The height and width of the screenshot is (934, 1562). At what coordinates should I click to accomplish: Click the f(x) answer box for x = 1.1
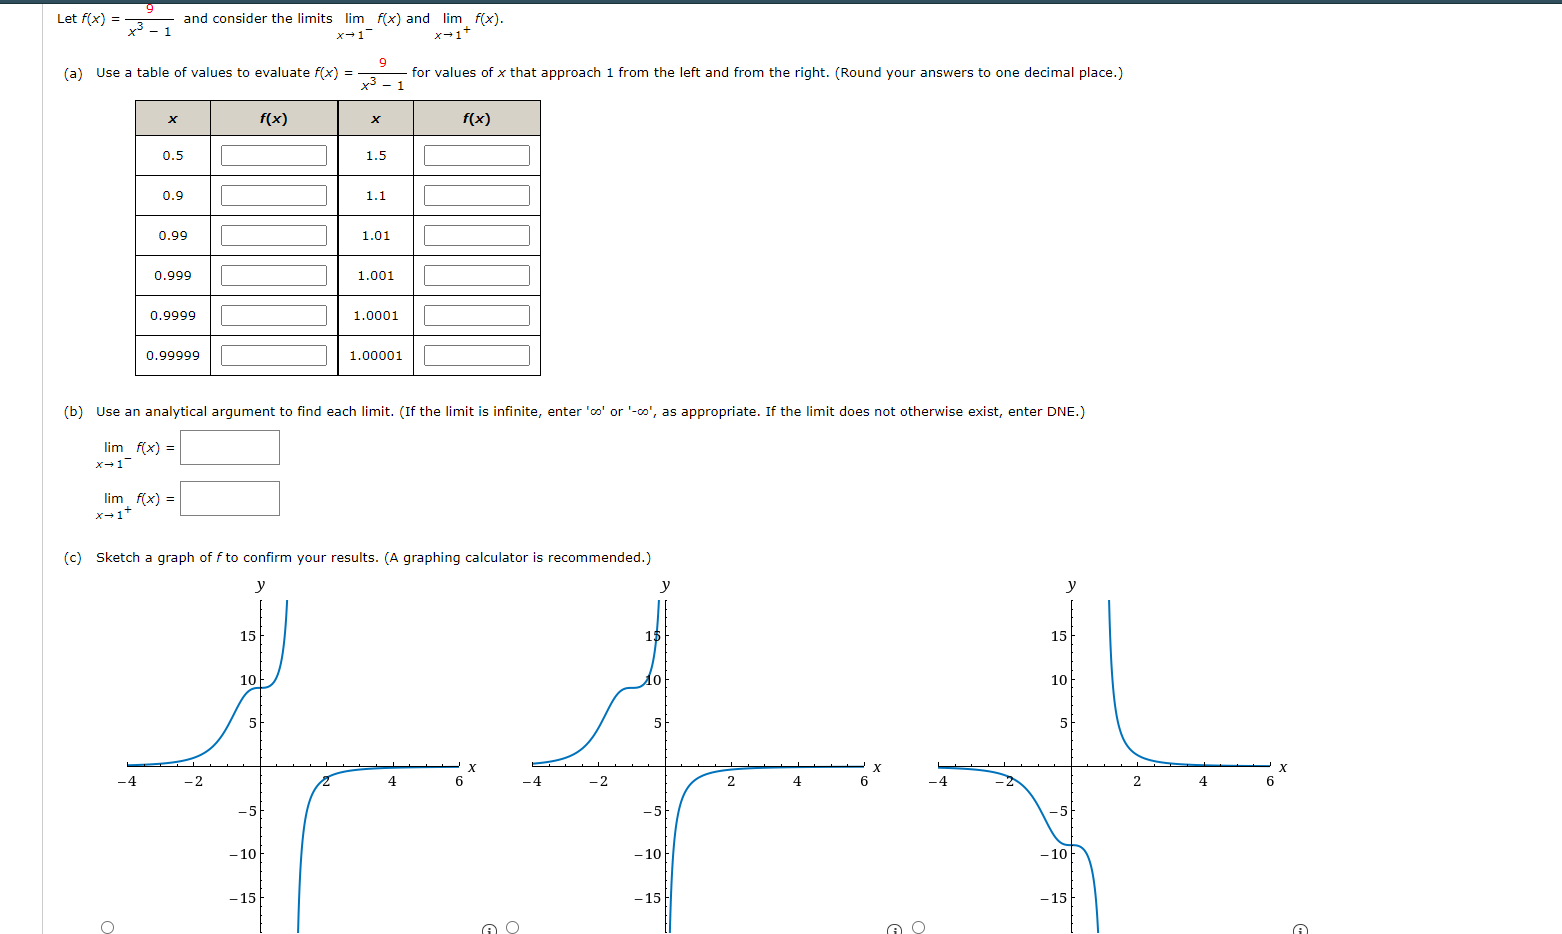(x=477, y=195)
